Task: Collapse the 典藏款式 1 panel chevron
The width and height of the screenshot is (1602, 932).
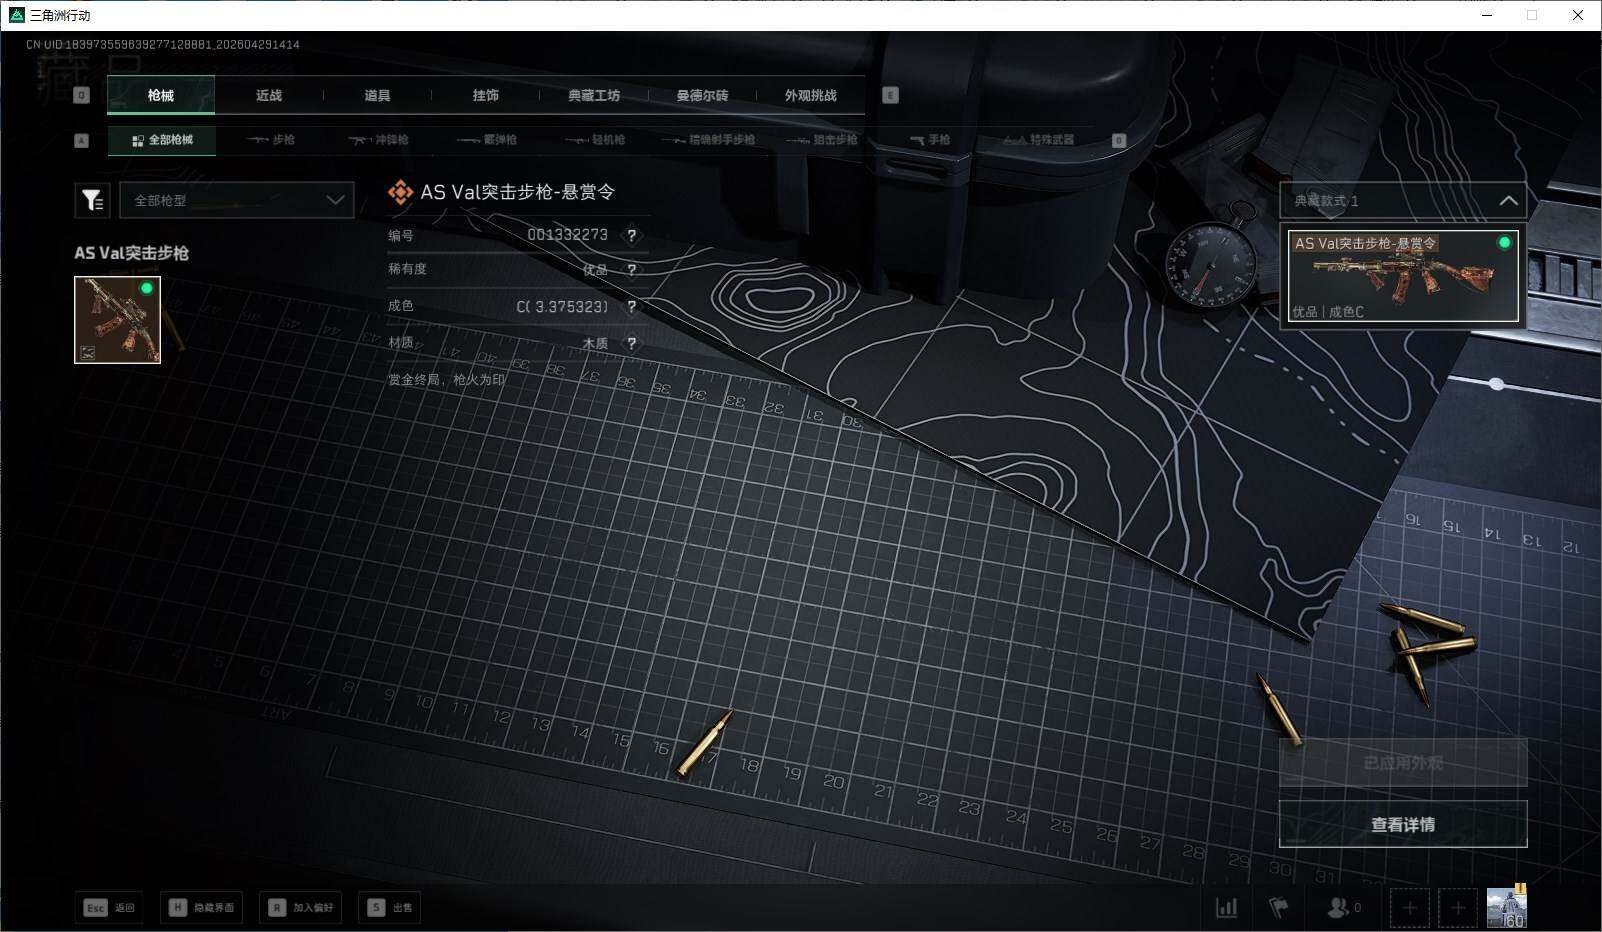Action: (x=1509, y=200)
